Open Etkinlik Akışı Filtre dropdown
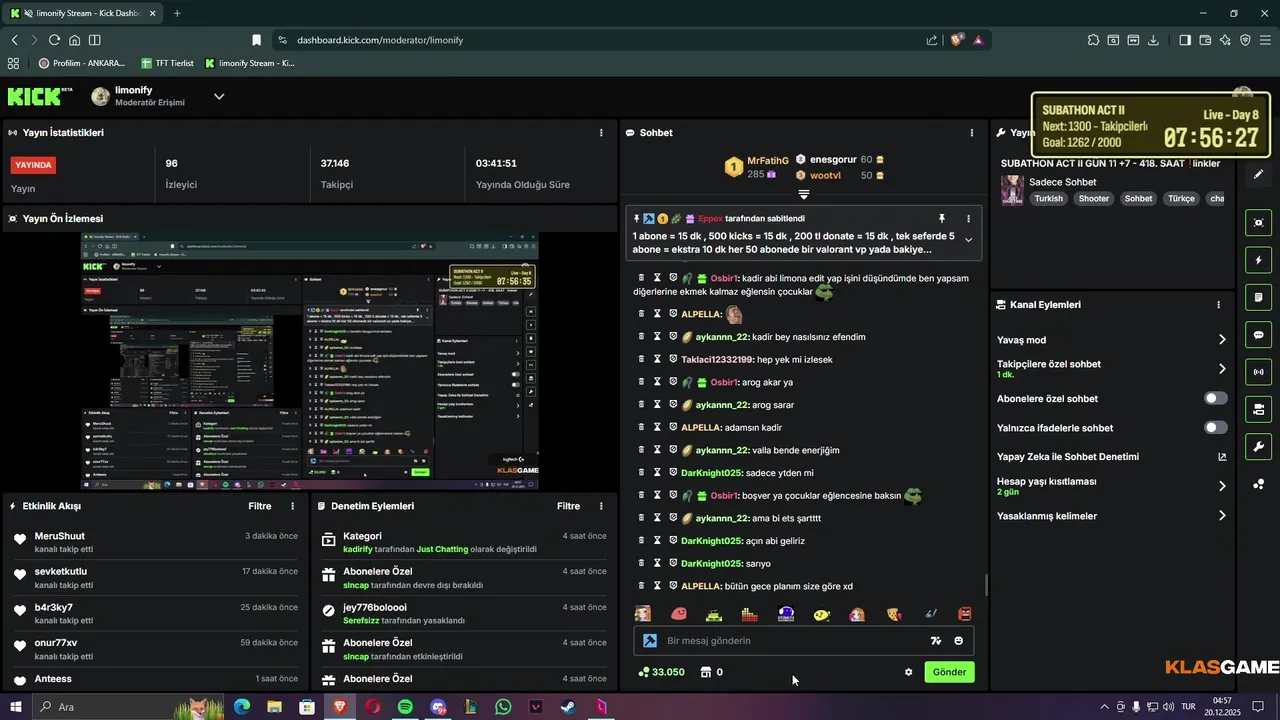 point(259,506)
